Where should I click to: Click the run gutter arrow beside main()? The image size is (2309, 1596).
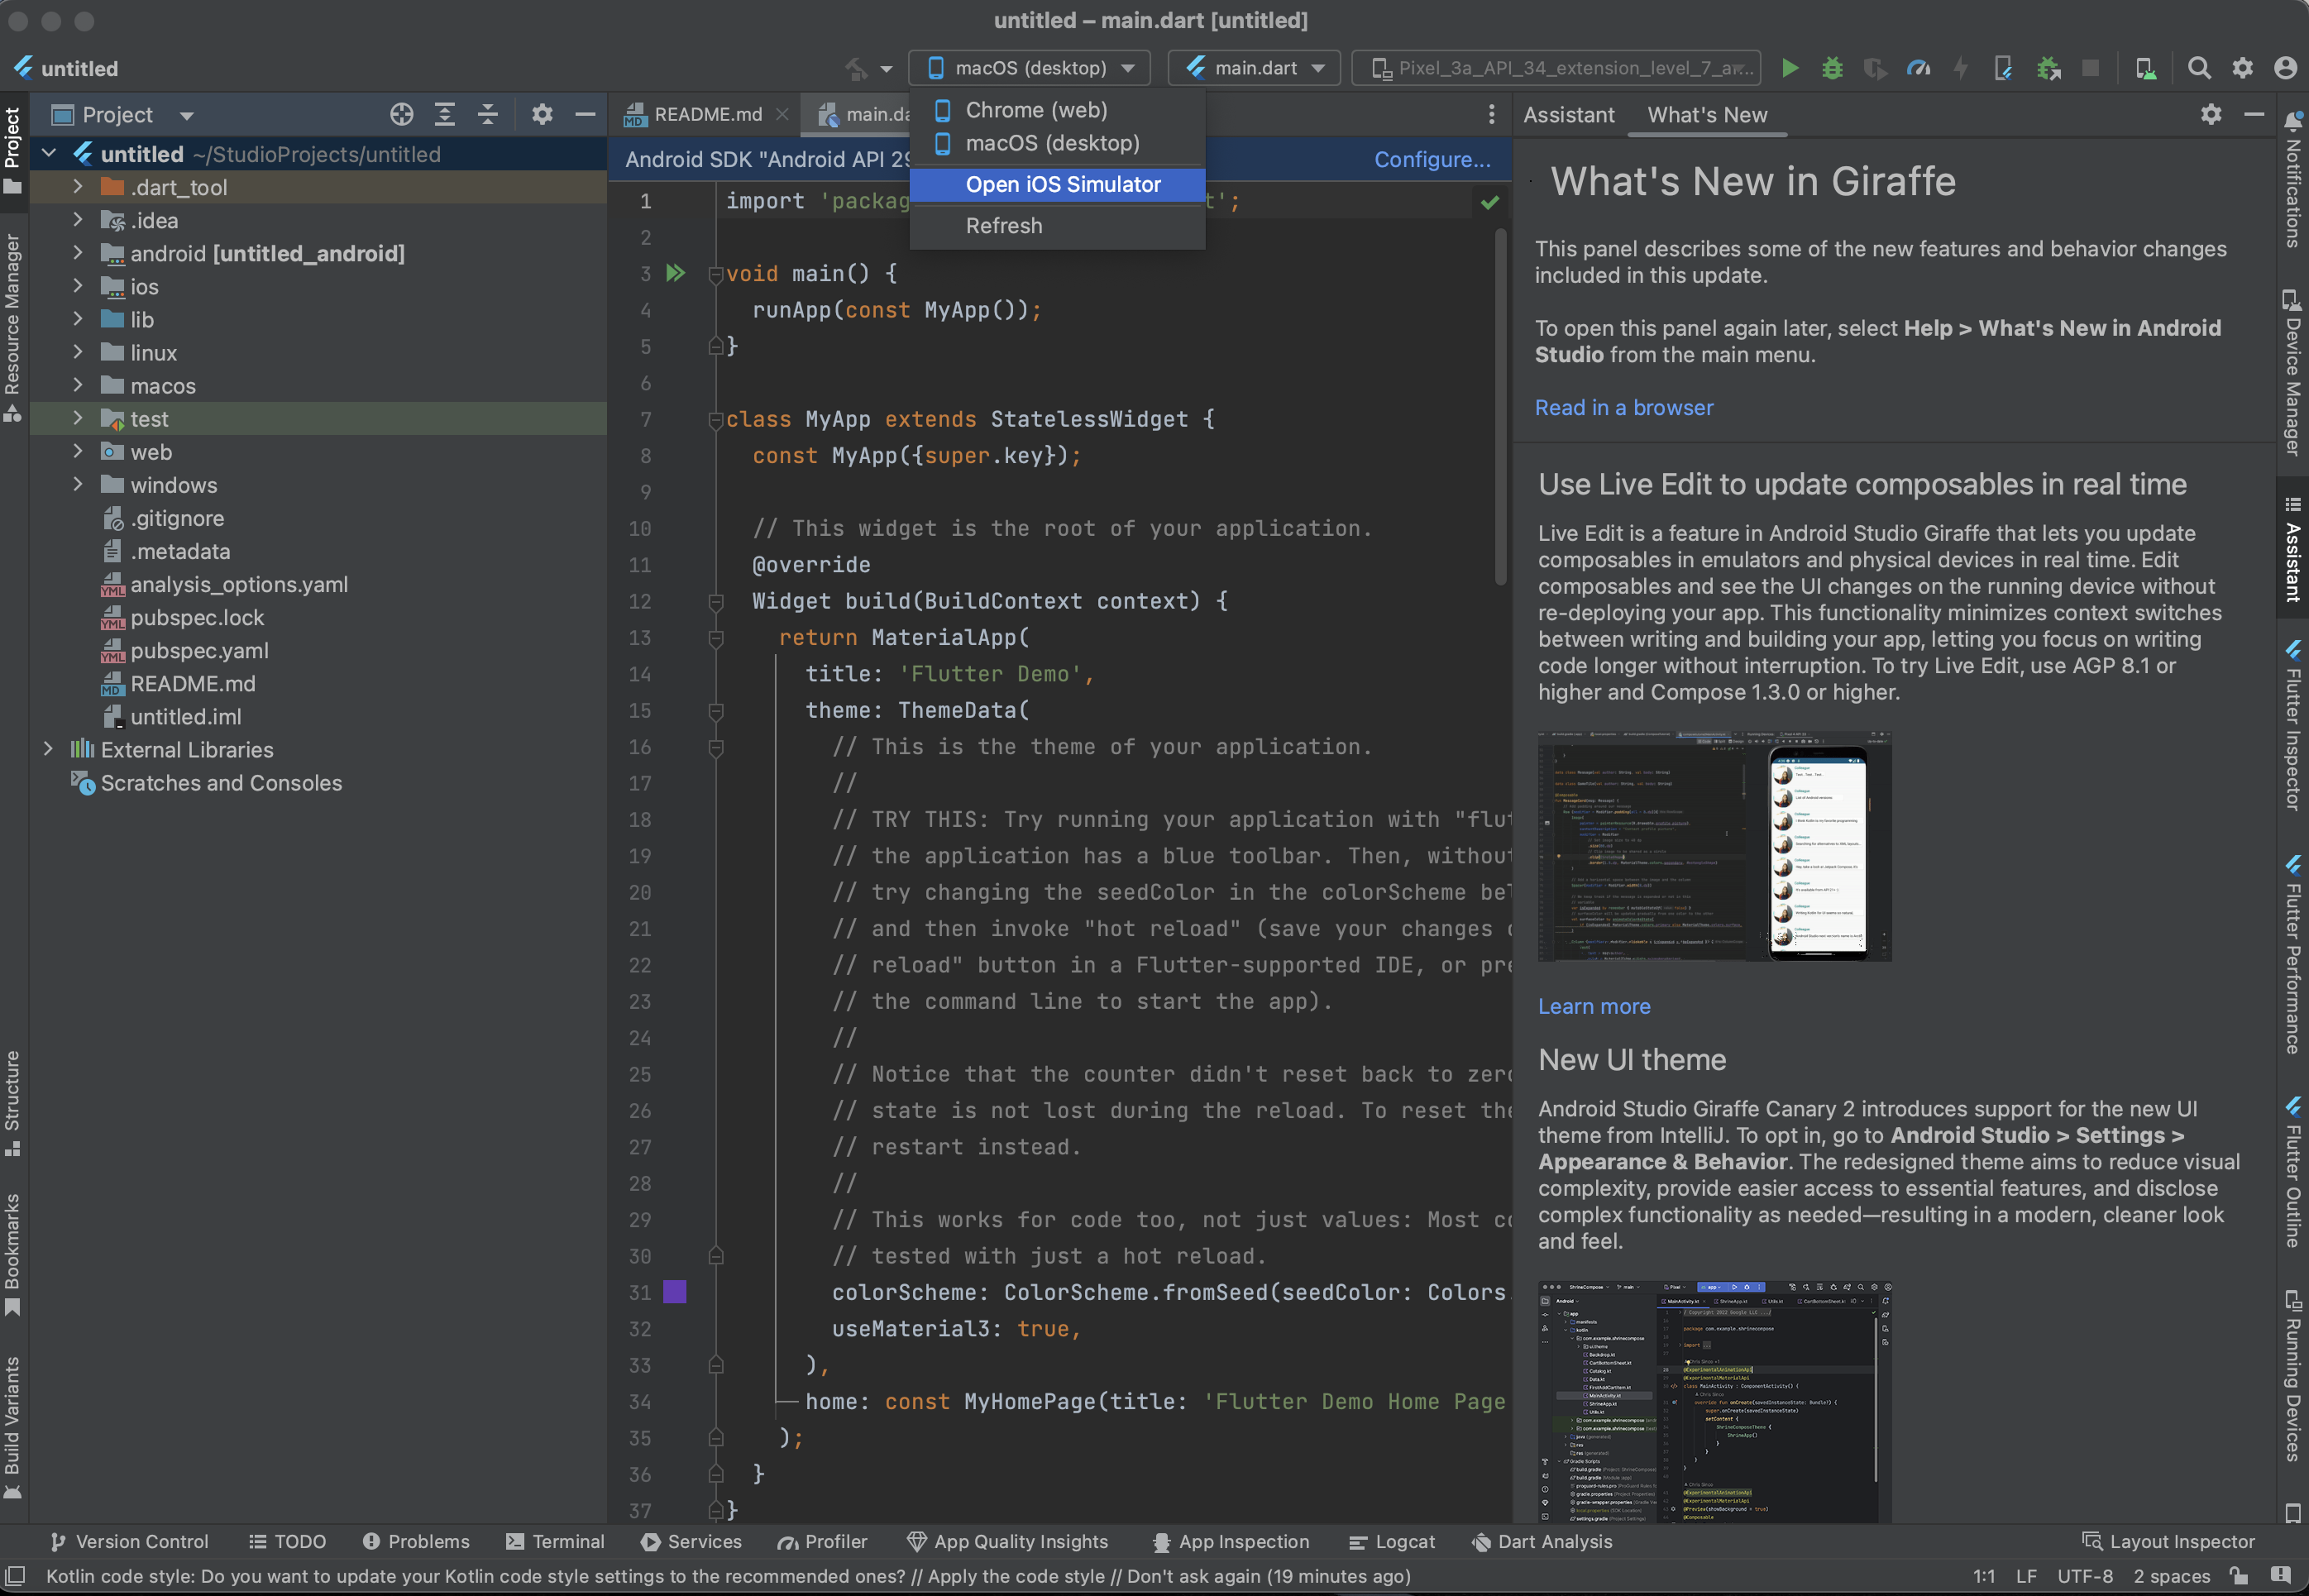pos(676,273)
